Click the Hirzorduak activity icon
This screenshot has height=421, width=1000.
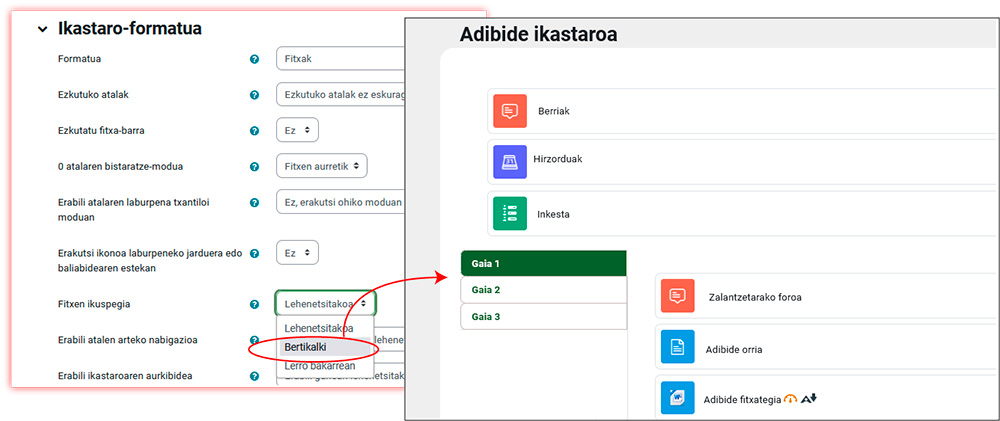[x=510, y=161]
